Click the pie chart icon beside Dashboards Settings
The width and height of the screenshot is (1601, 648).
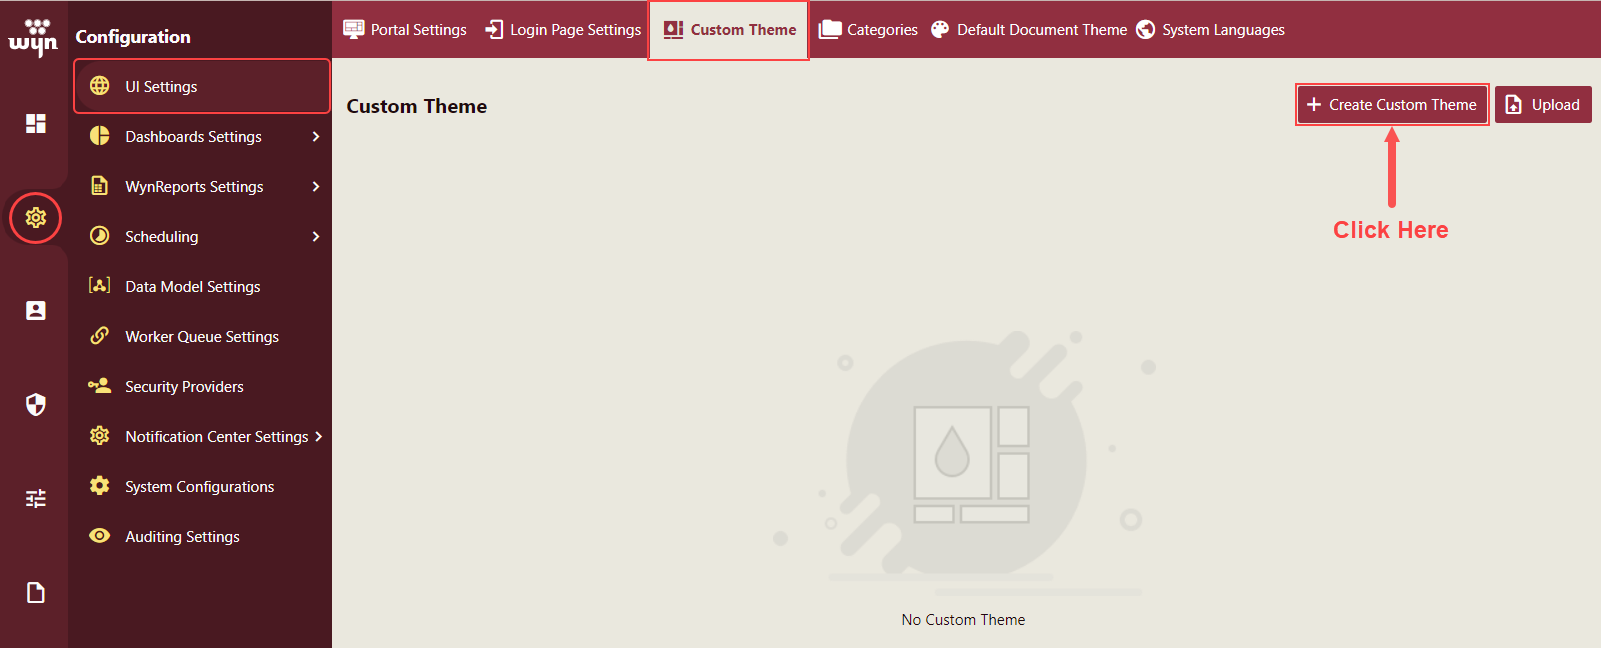[x=100, y=136]
